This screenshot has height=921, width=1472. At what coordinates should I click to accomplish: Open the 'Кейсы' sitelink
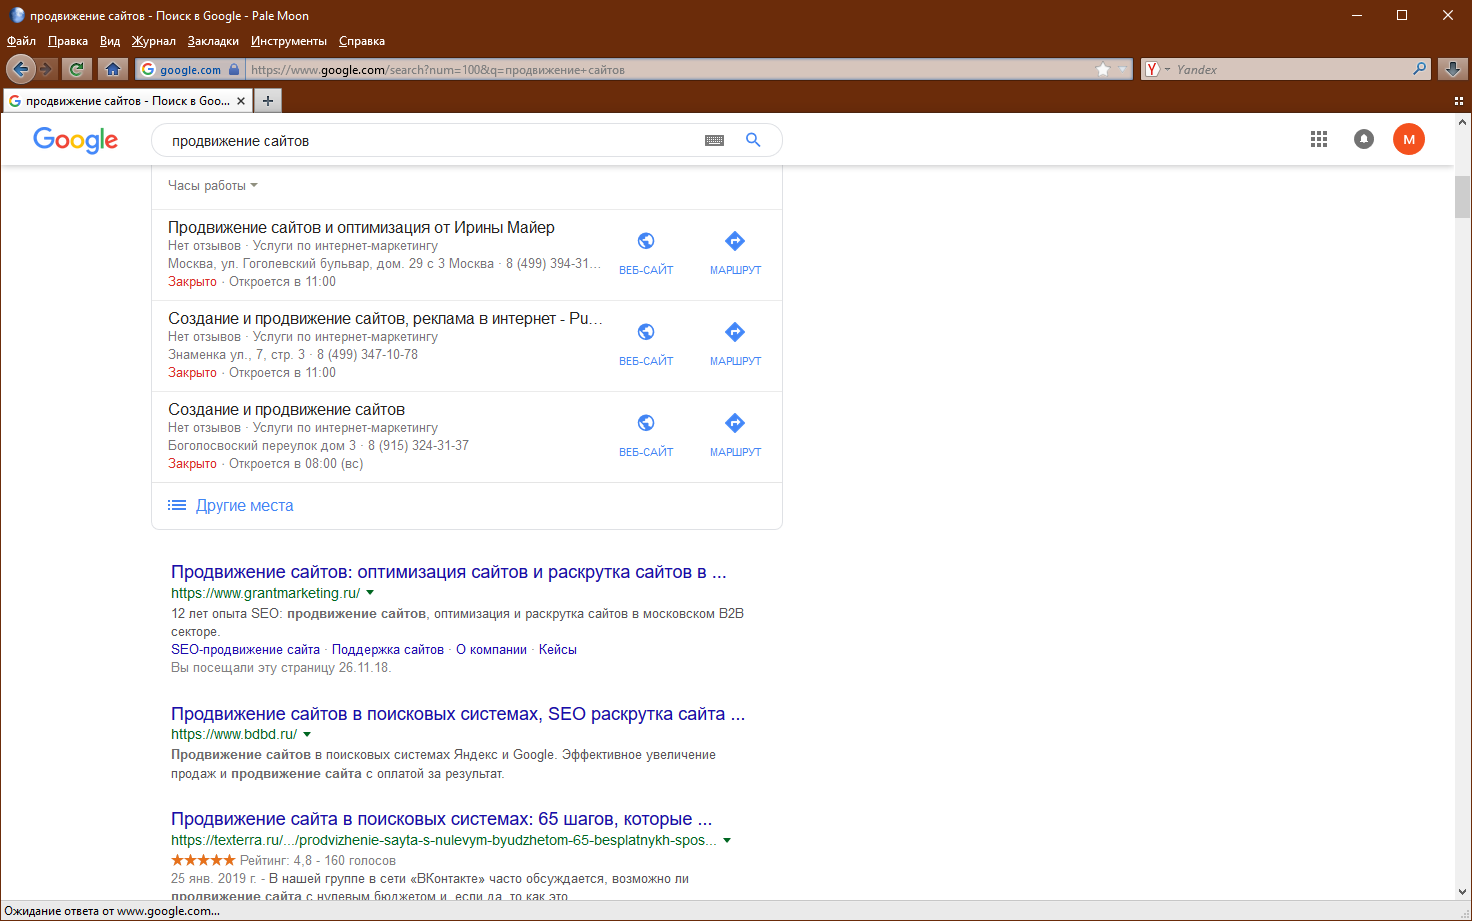(558, 650)
